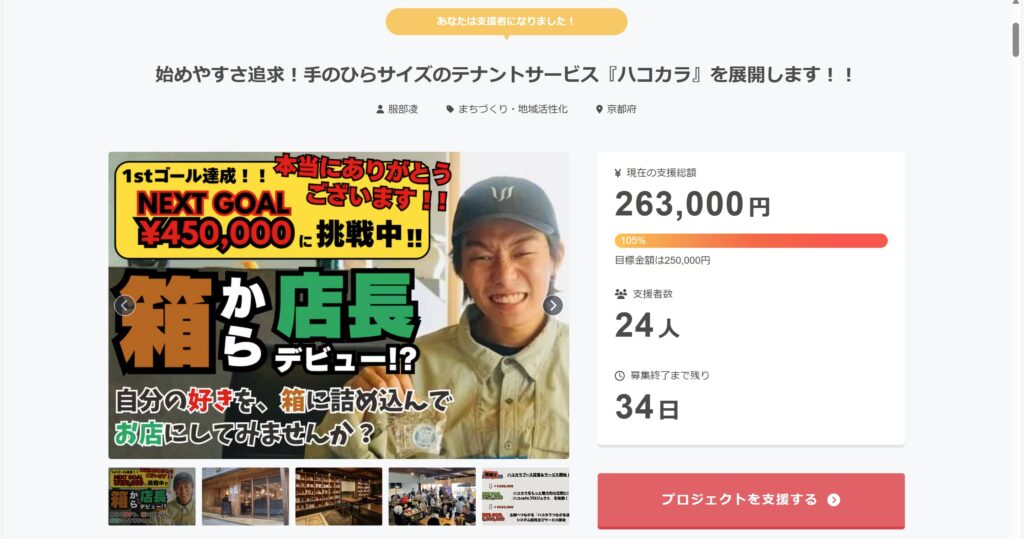The image size is (1024, 539).
Task: Open the まちづくり・地域活性化 category link
Action: (x=513, y=110)
